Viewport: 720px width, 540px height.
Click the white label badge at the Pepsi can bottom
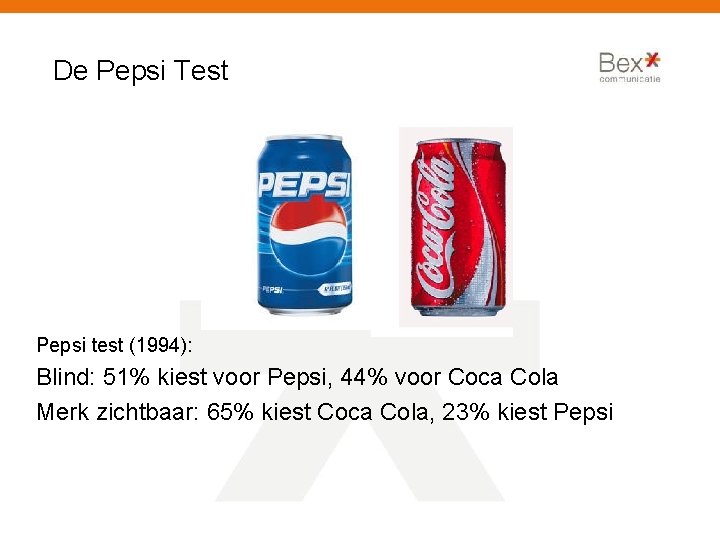[x=335, y=288]
